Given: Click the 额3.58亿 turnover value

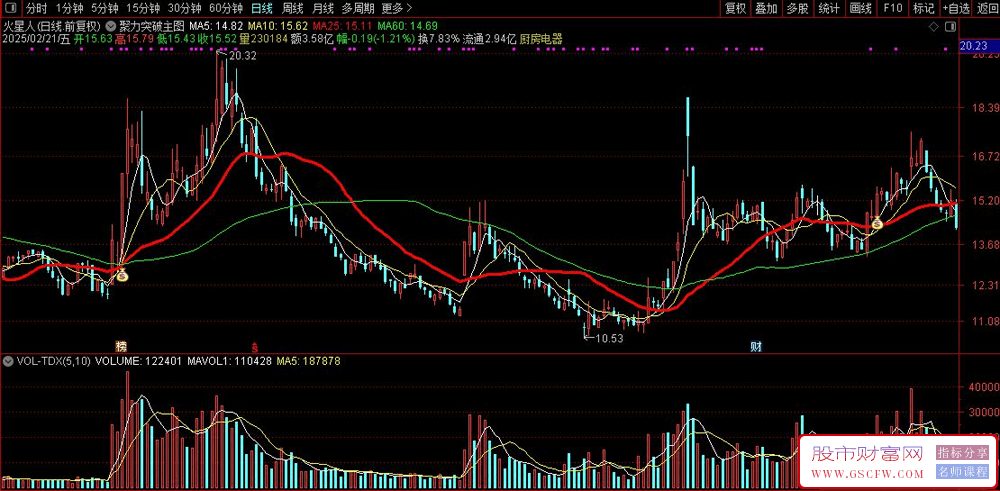Looking at the screenshot, I should pos(312,38).
